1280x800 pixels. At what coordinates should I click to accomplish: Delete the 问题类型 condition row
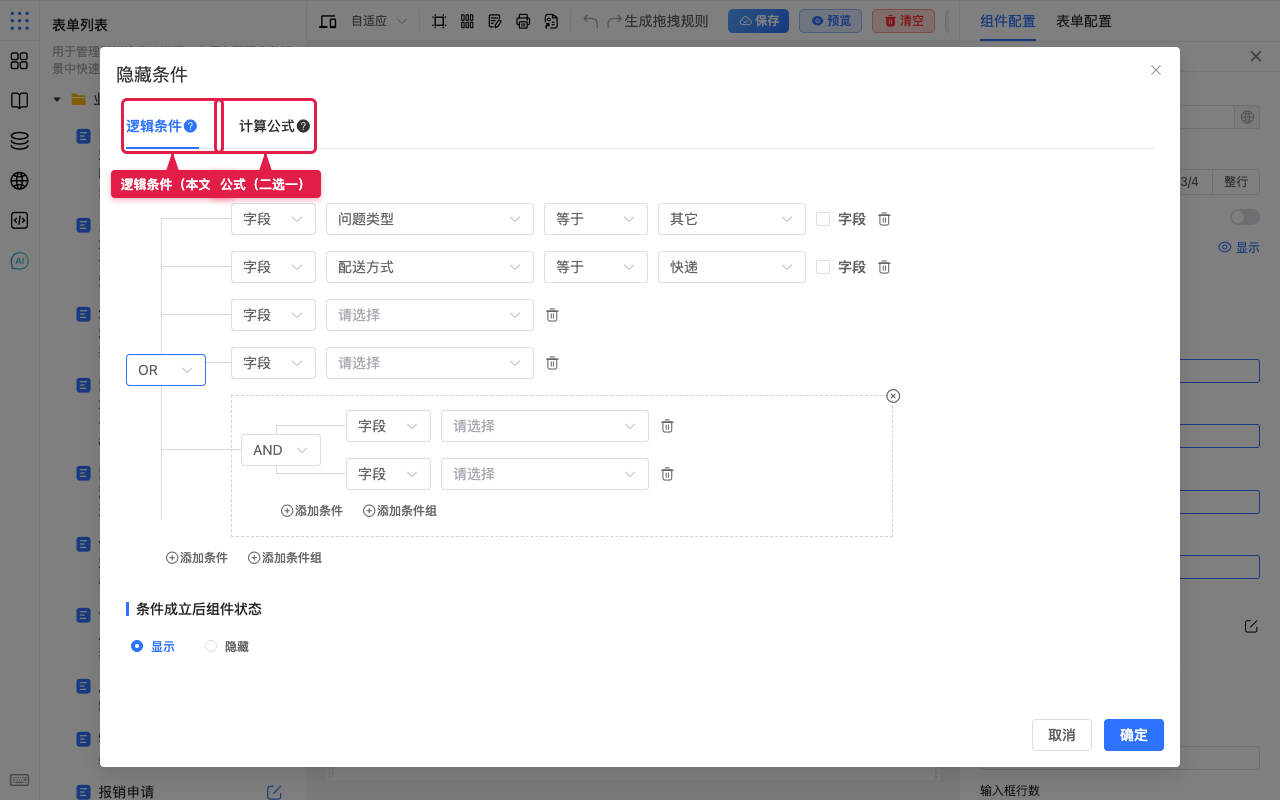(x=884, y=219)
